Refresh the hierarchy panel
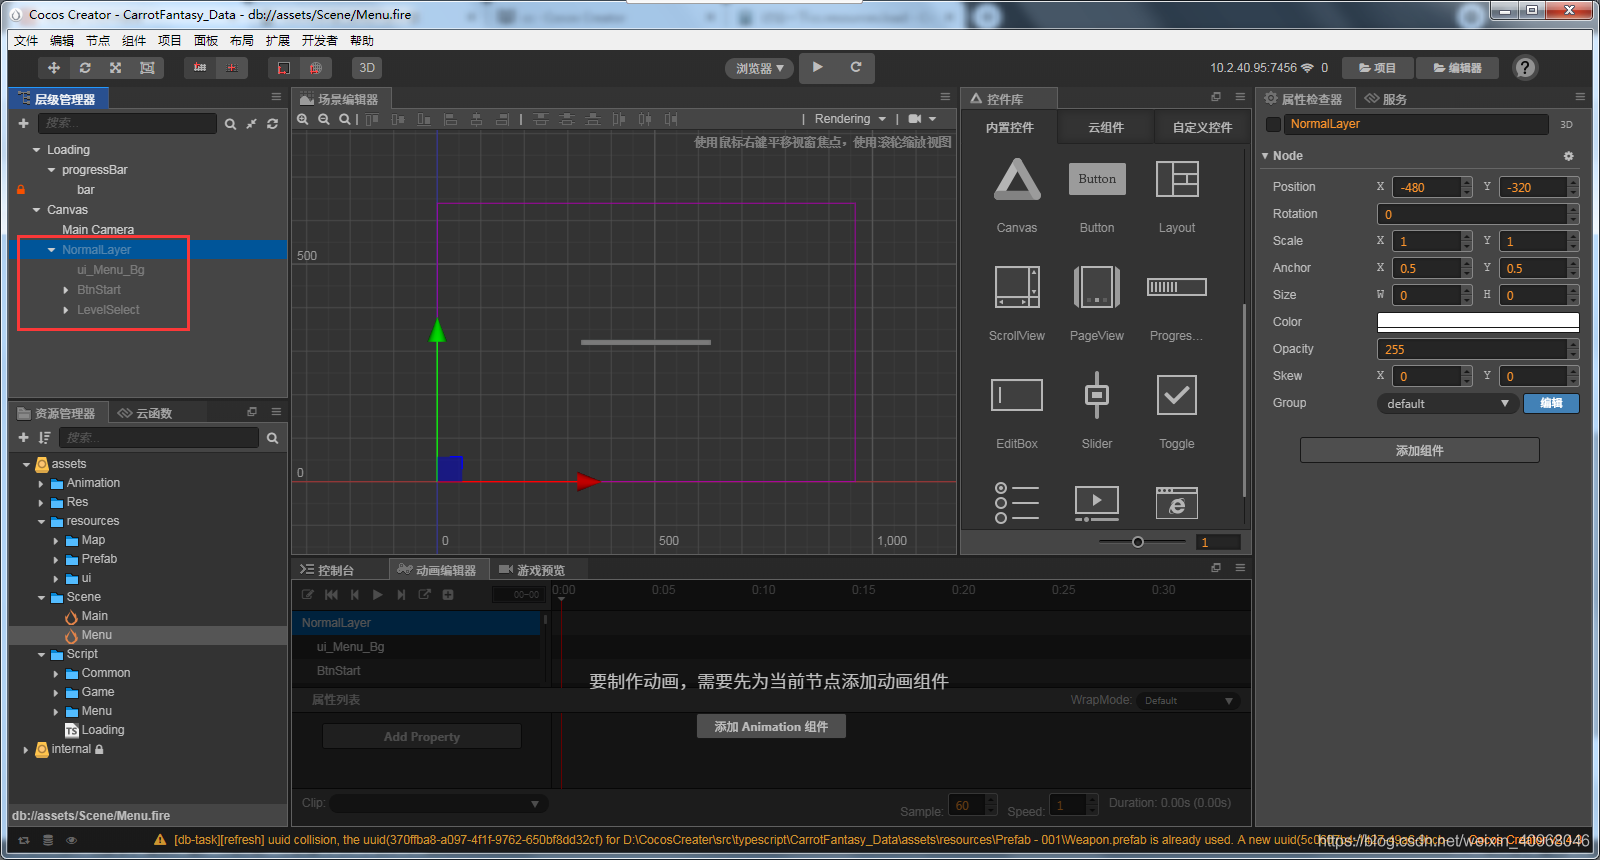Image resolution: width=1600 pixels, height=860 pixels. point(272,124)
